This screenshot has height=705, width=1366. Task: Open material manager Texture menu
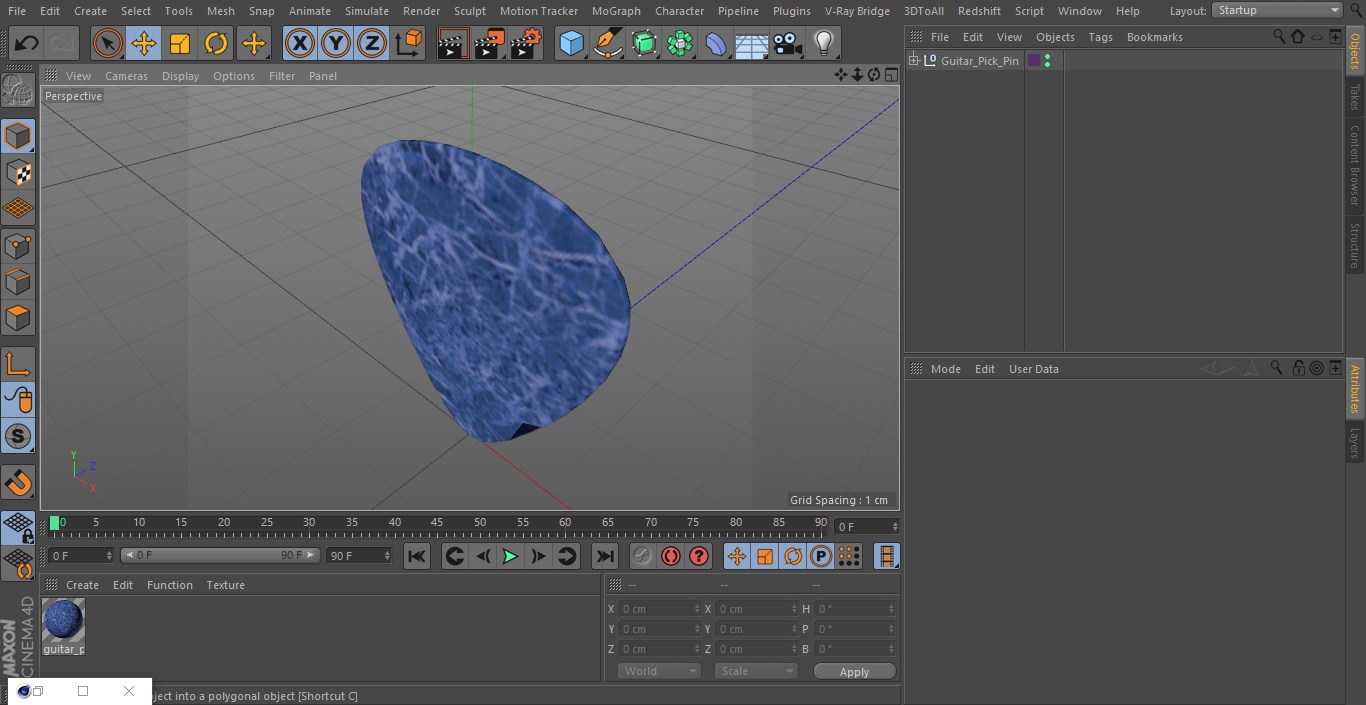coord(225,585)
